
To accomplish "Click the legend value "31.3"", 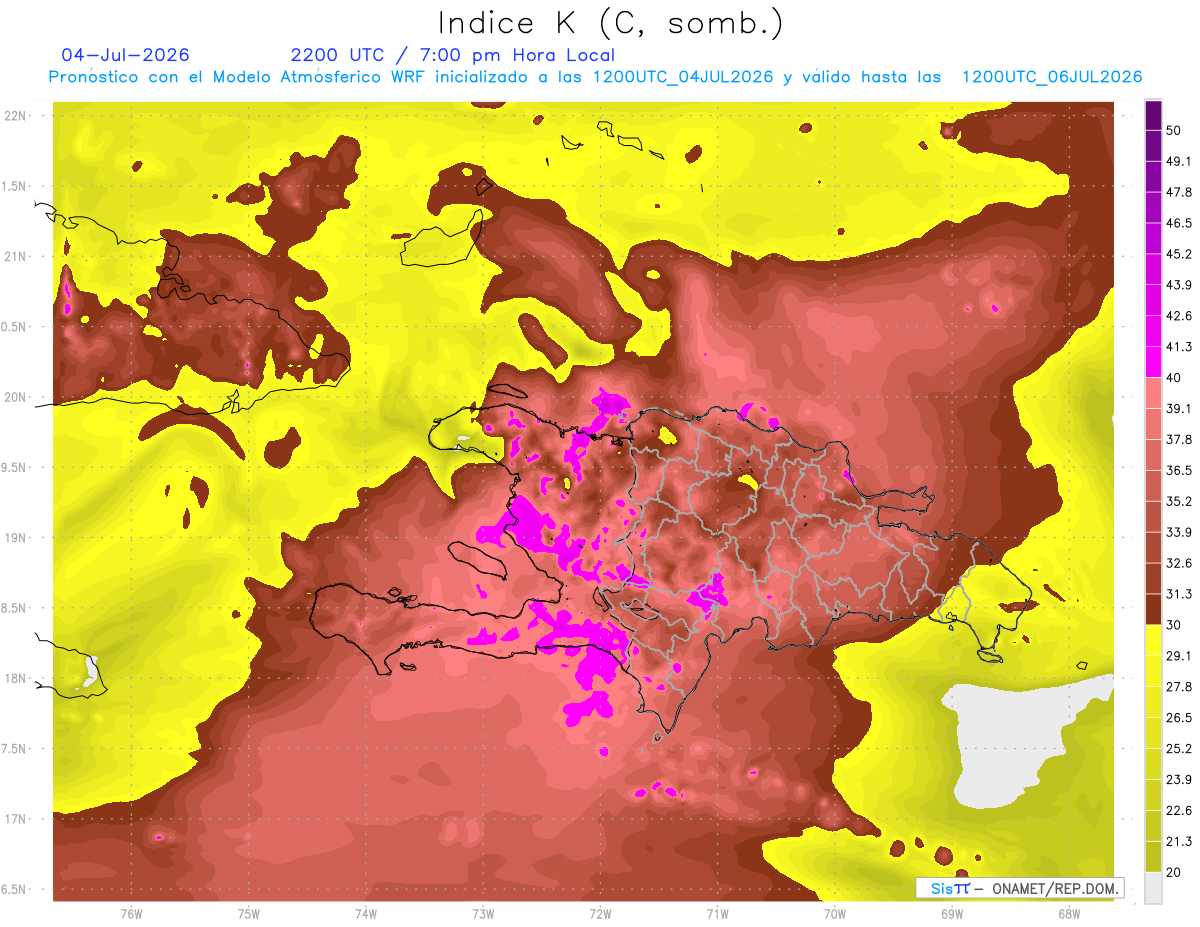I will point(1178,594).
